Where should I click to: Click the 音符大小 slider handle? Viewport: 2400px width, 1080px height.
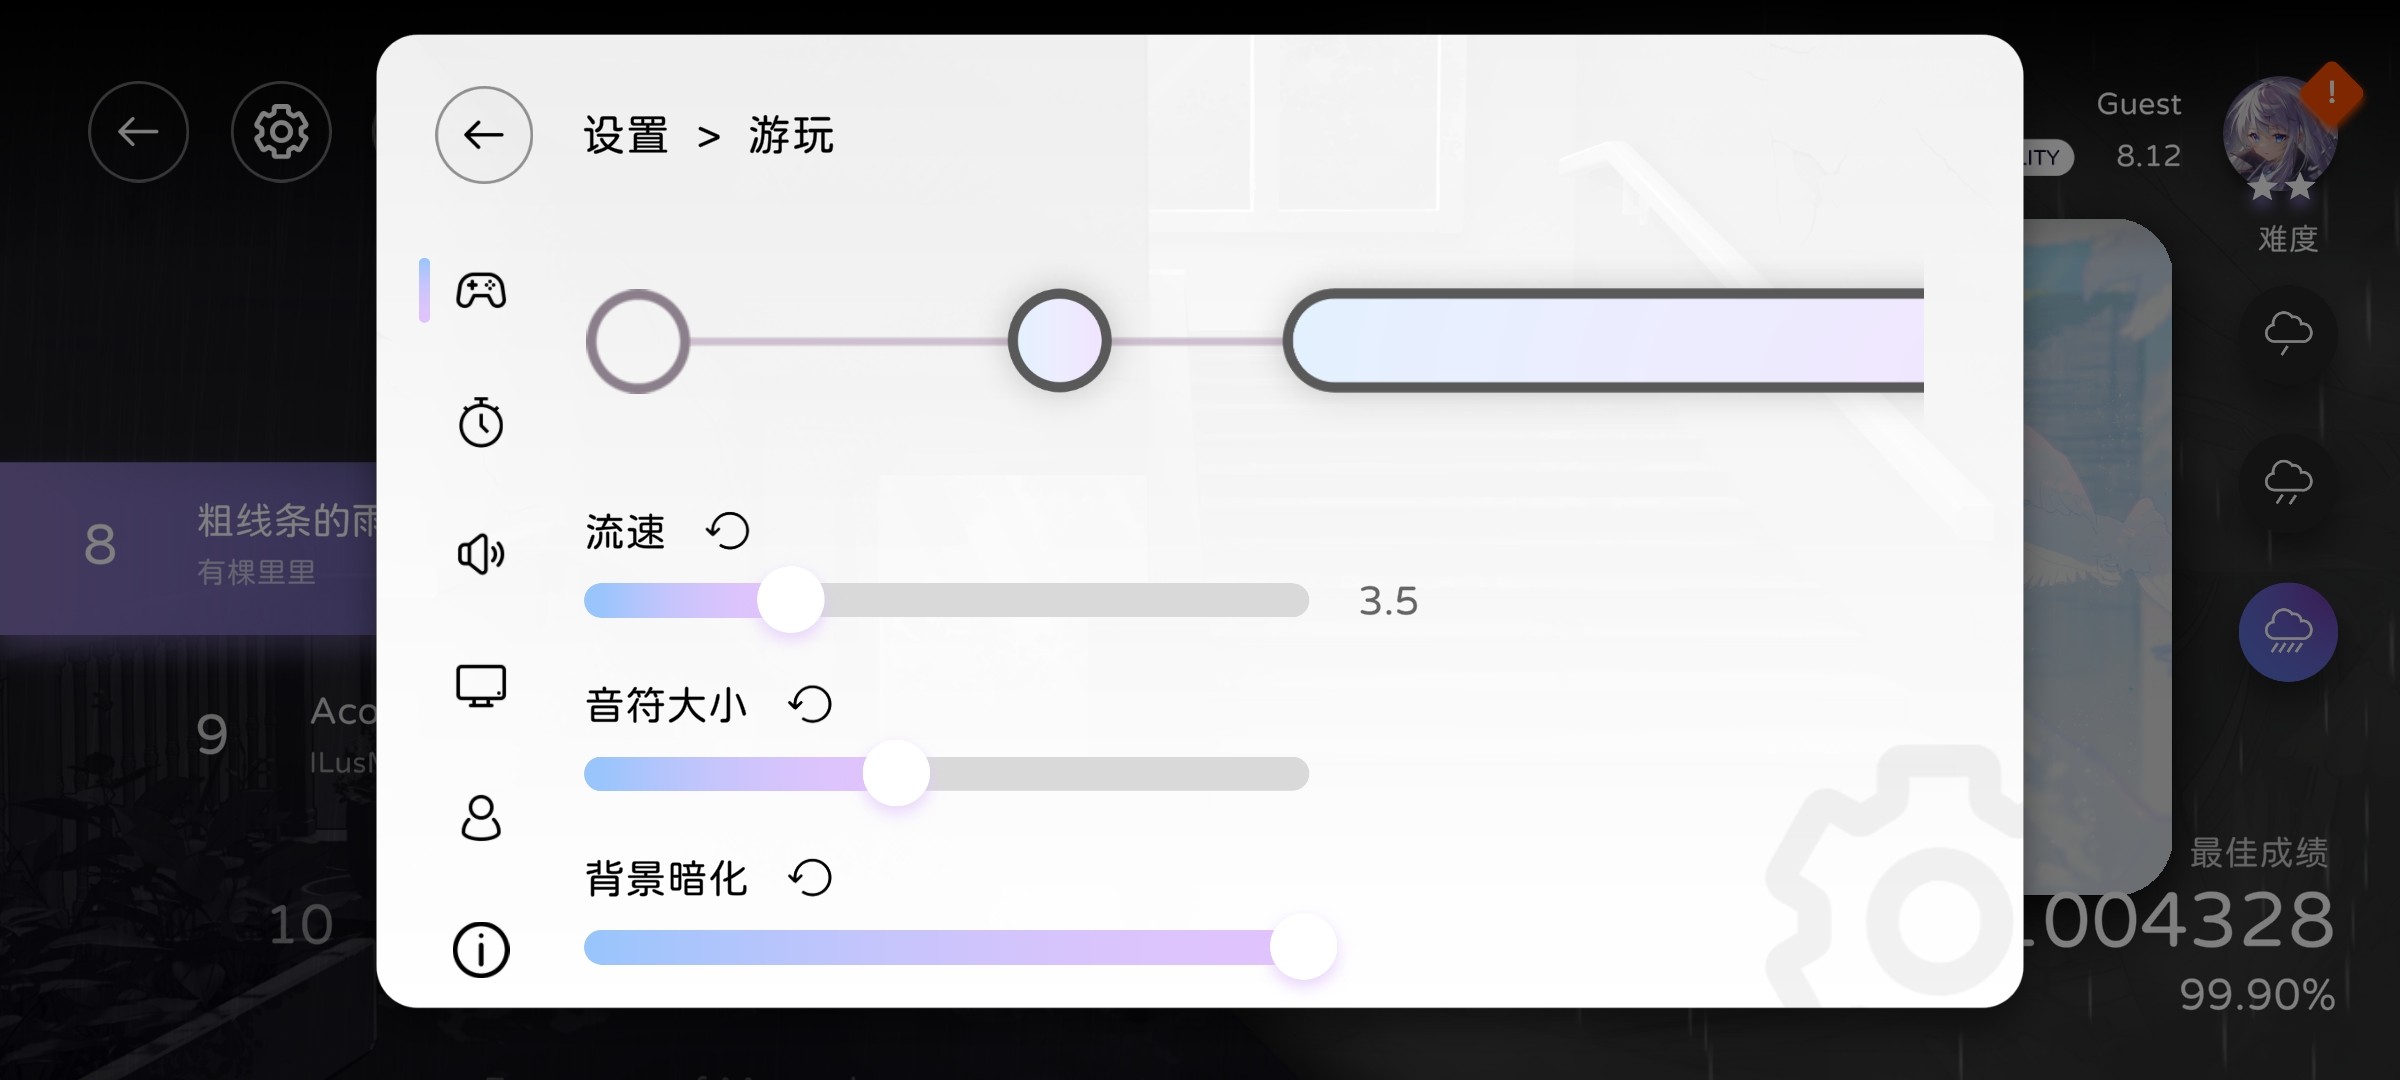click(896, 773)
